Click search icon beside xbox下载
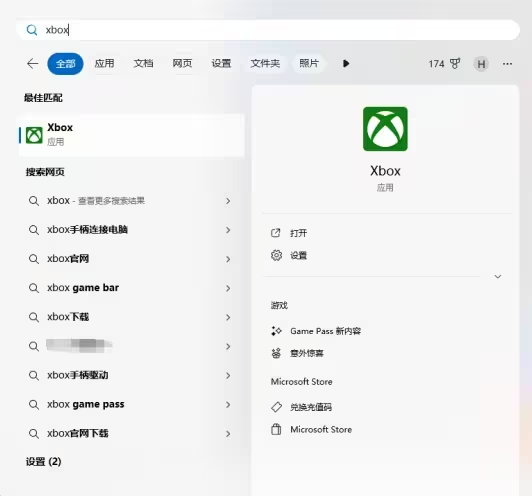This screenshot has height=496, width=532. tap(34, 318)
